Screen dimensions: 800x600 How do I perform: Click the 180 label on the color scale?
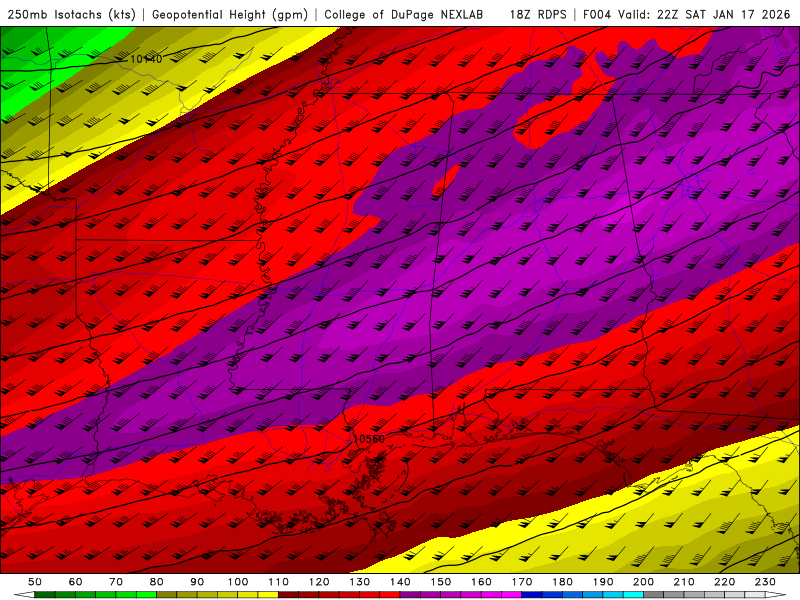562,582
